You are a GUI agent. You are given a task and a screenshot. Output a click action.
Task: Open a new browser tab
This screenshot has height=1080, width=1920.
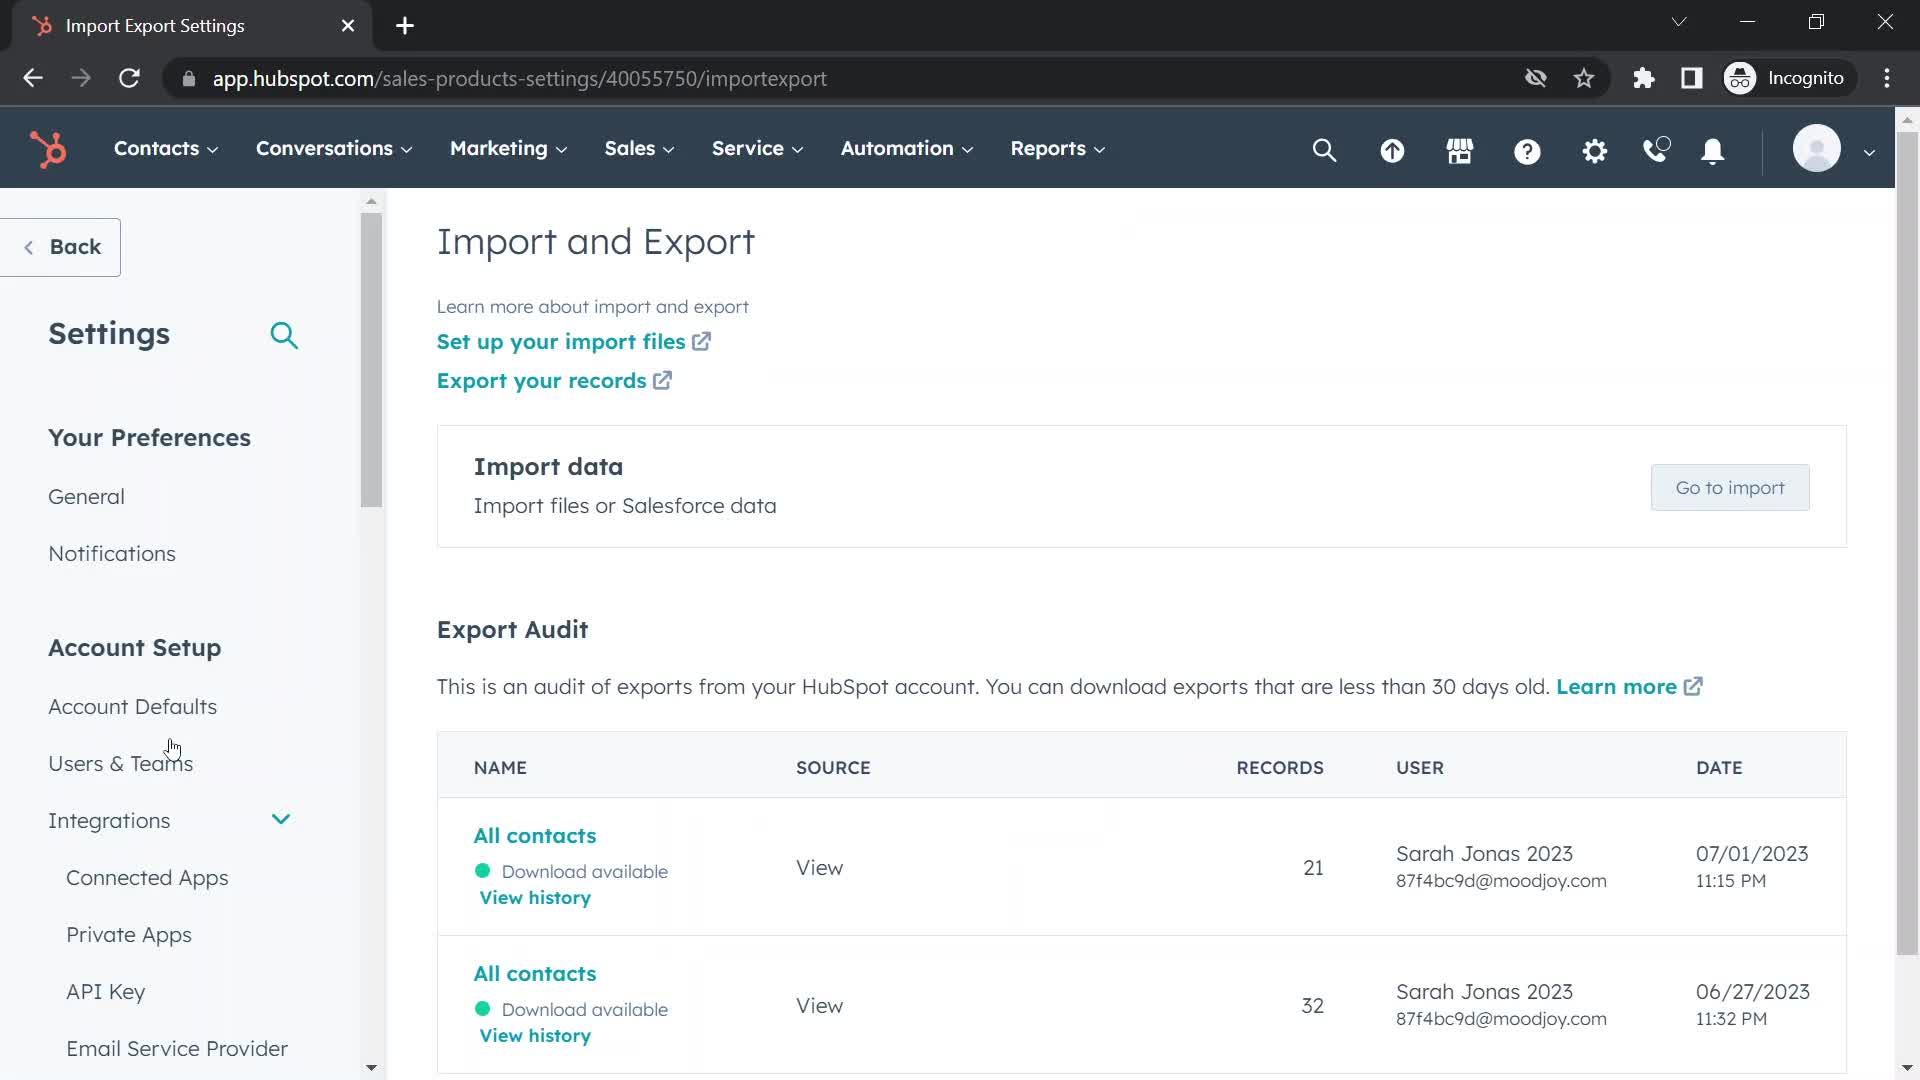(405, 26)
